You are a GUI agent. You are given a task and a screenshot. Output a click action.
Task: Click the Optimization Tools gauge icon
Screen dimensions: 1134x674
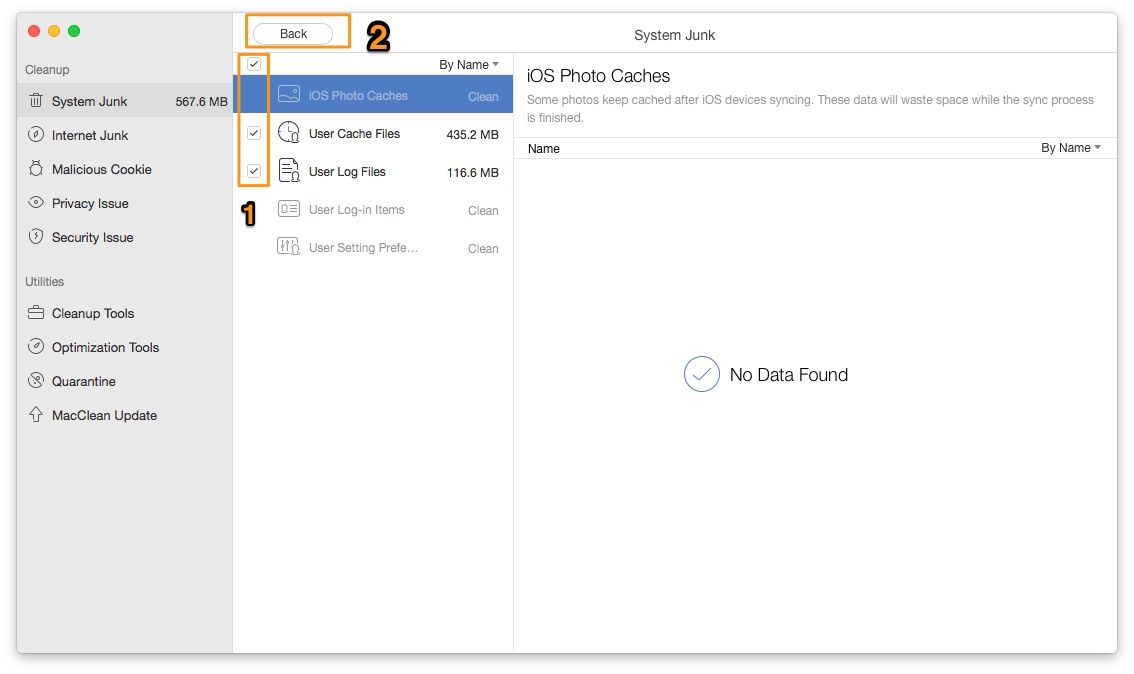point(36,346)
